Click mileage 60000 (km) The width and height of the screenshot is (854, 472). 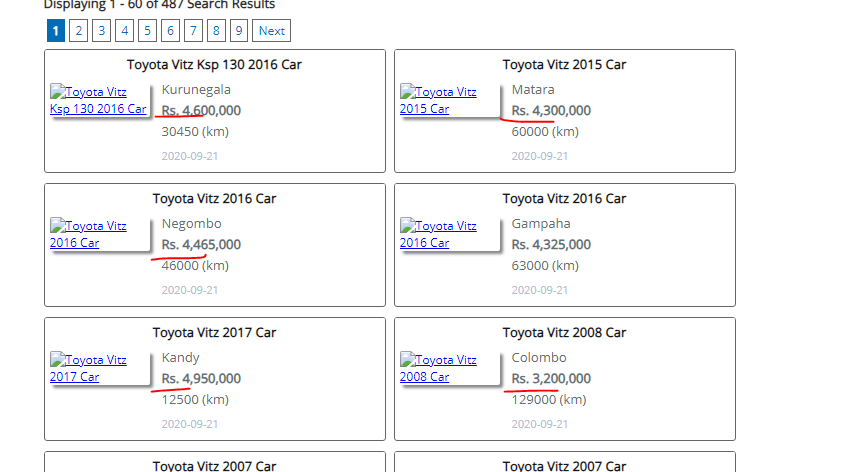[x=545, y=132]
